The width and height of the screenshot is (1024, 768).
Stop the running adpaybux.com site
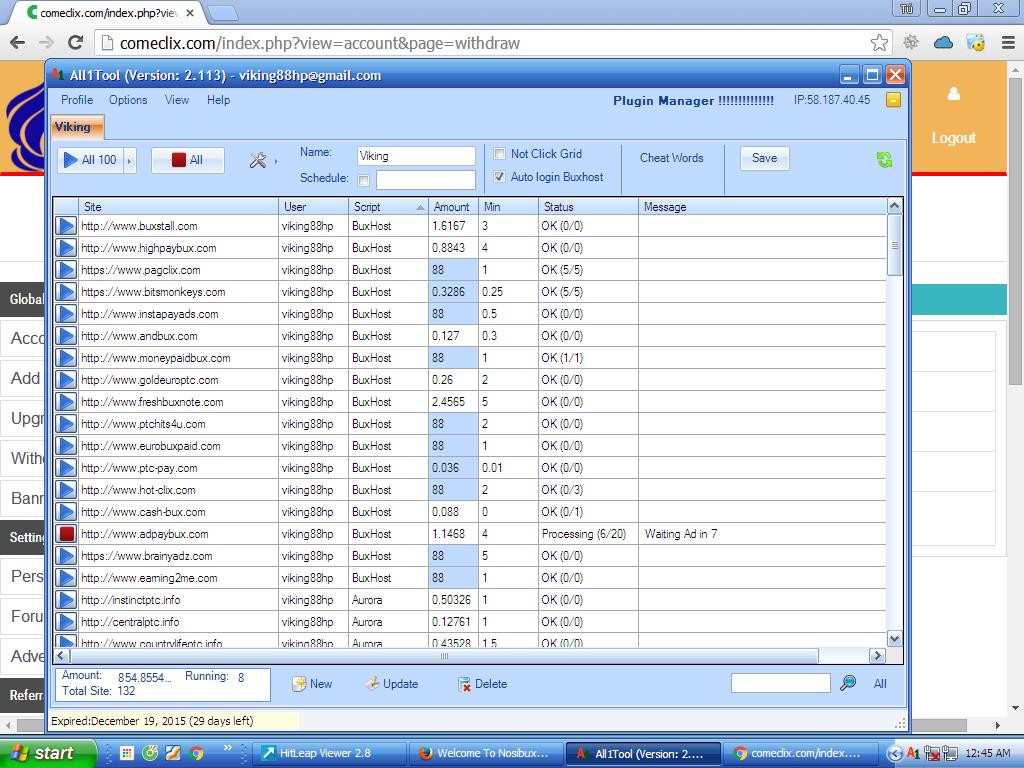(x=66, y=534)
